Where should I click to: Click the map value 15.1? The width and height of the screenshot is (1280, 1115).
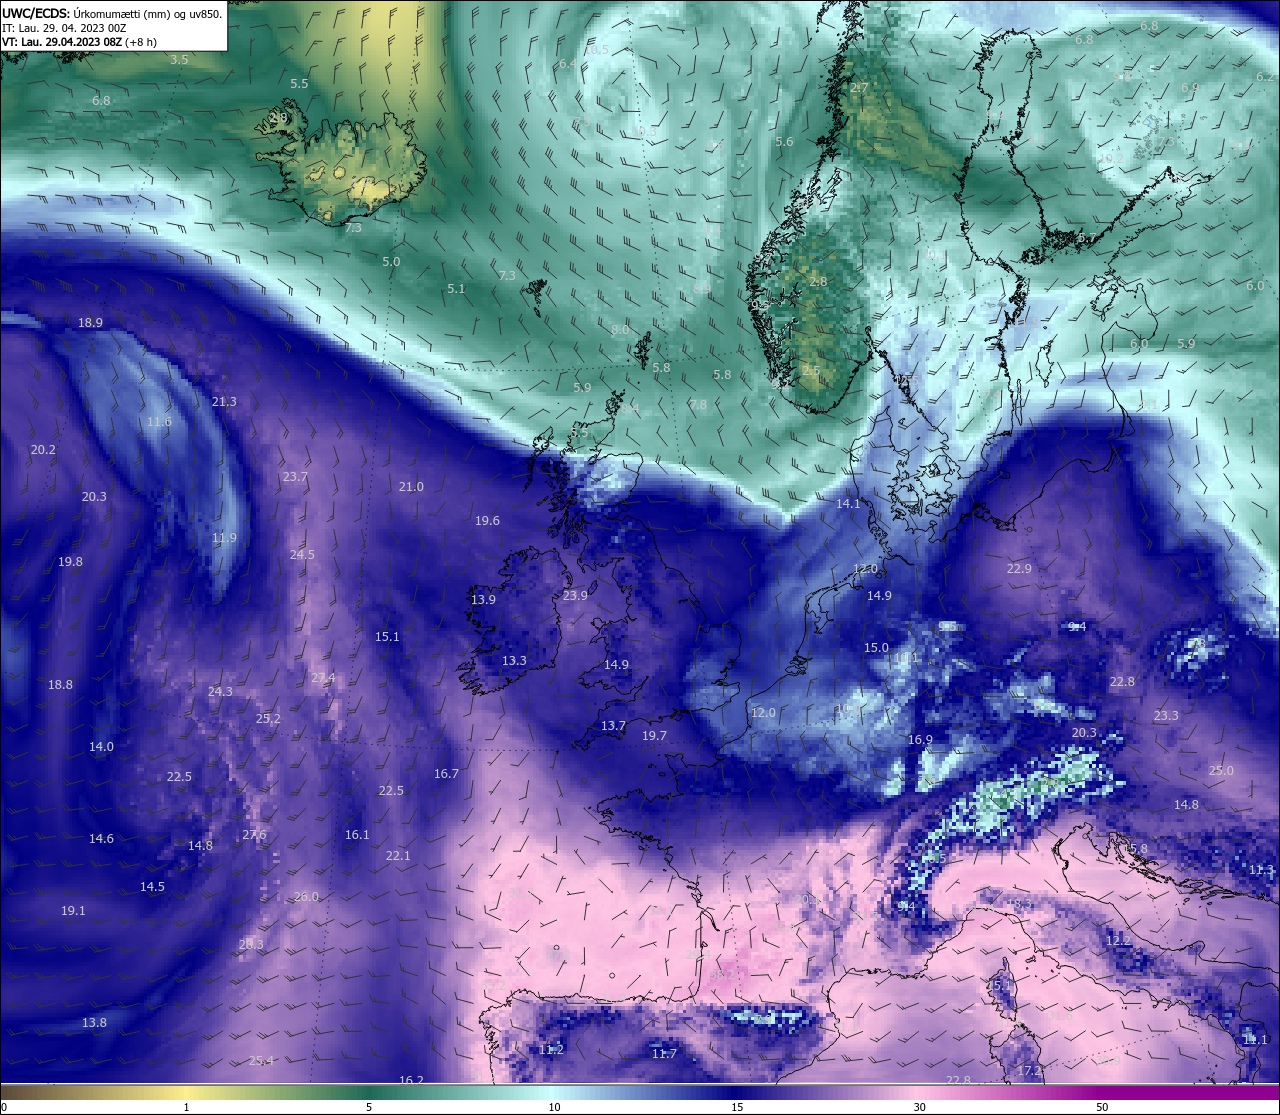[x=387, y=637]
